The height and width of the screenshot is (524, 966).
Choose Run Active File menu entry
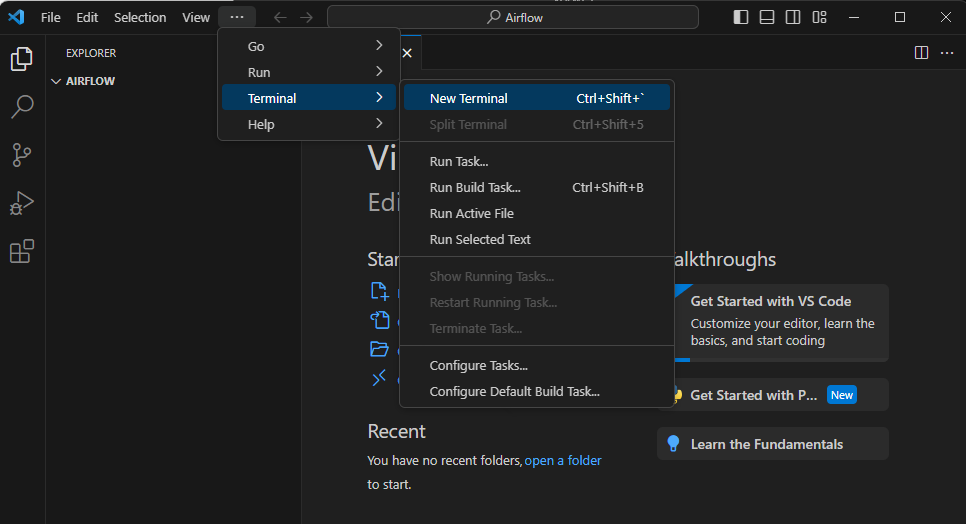[537, 213]
